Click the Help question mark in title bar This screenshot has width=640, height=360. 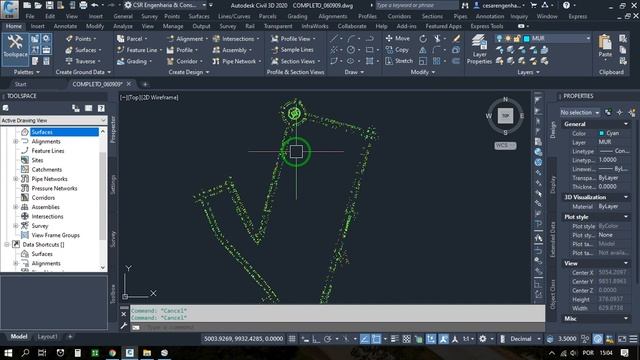pos(567,5)
